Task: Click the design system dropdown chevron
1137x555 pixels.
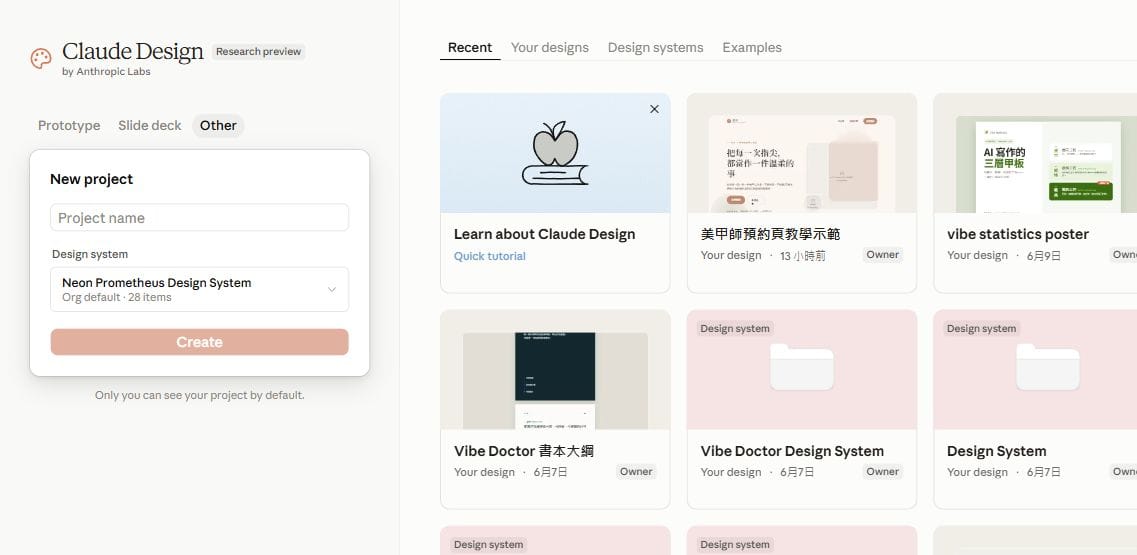Action: point(331,289)
